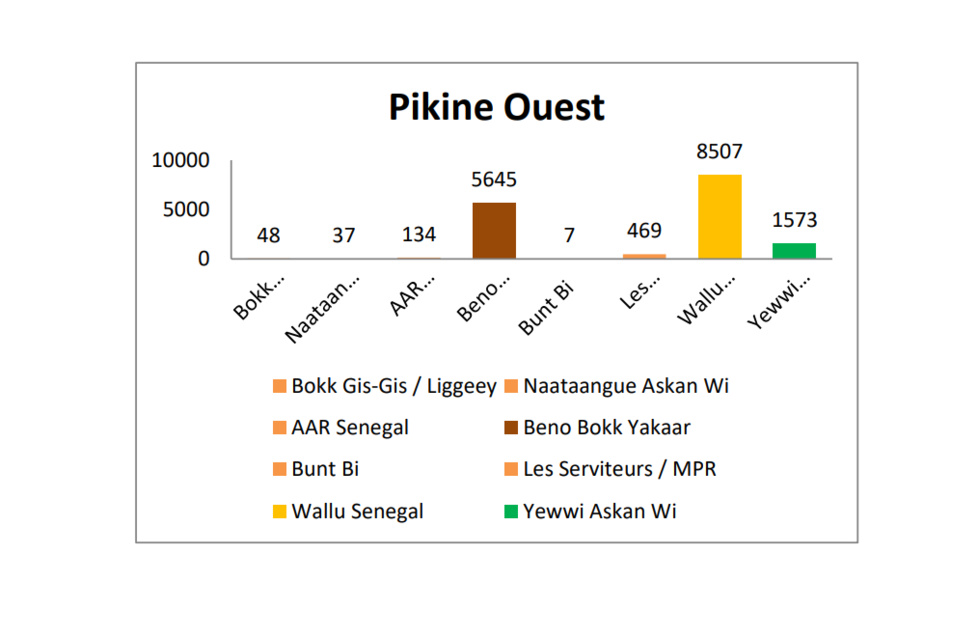Screen dimensions: 978x637
Task: Select legend text "Wallu Senegal"
Action: tap(357, 512)
